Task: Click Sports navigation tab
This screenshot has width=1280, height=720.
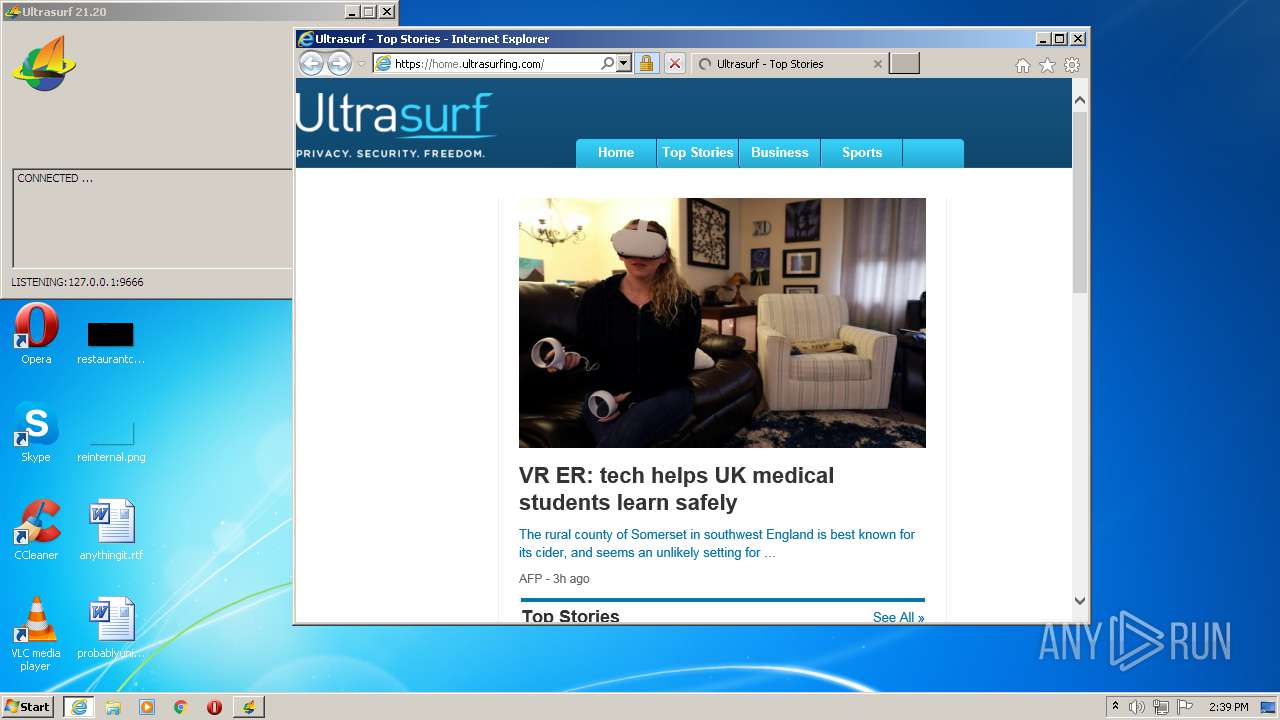Action: (x=862, y=153)
